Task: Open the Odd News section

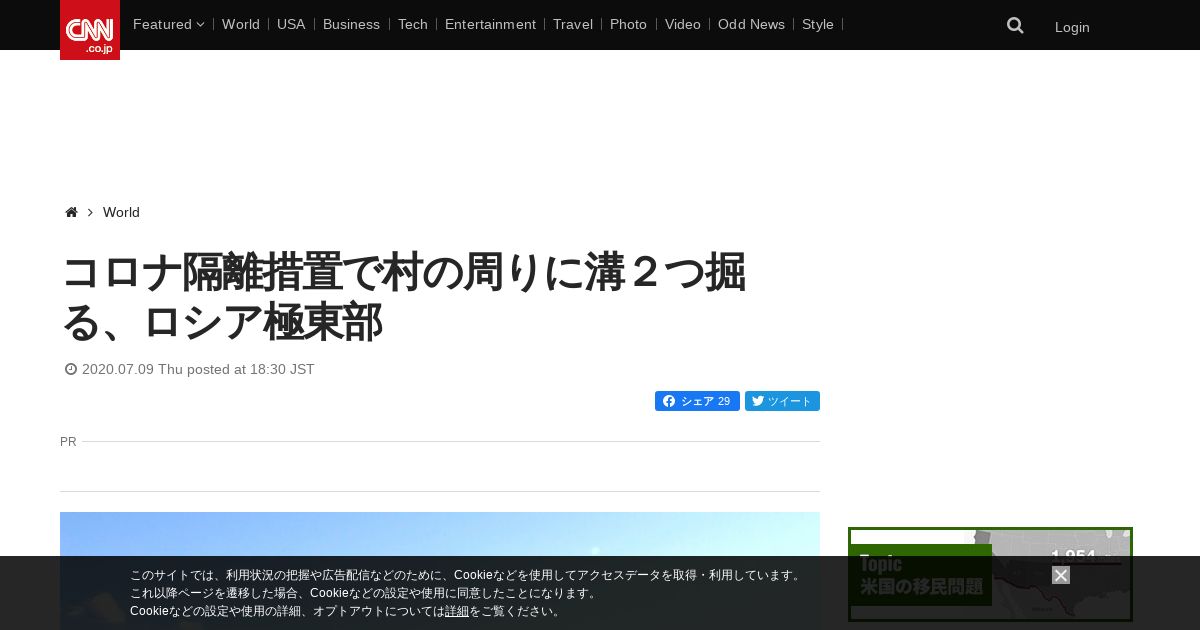Action: click(751, 24)
